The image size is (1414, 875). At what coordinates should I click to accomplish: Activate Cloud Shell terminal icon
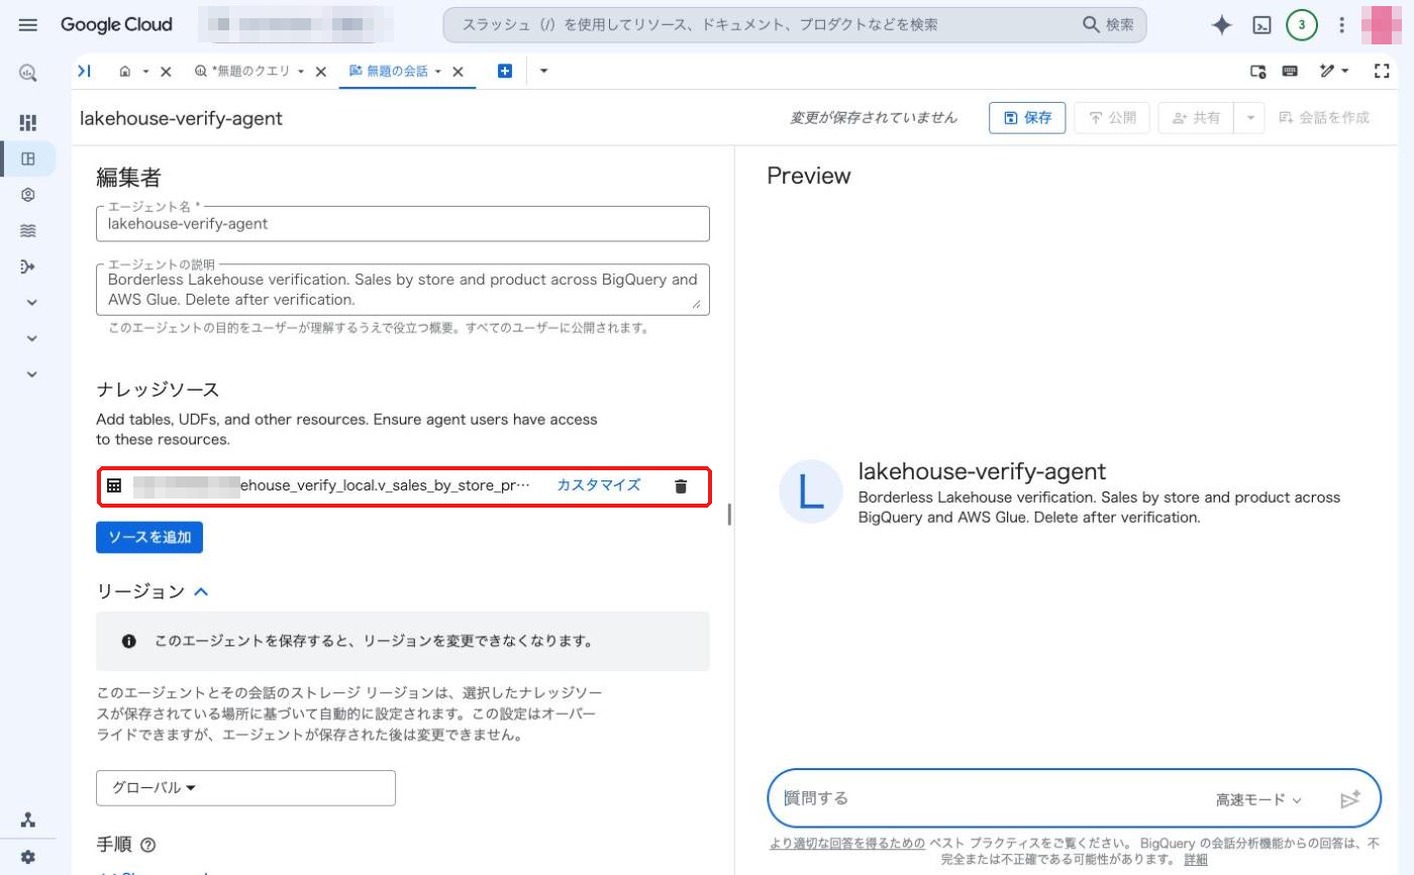click(x=1262, y=25)
